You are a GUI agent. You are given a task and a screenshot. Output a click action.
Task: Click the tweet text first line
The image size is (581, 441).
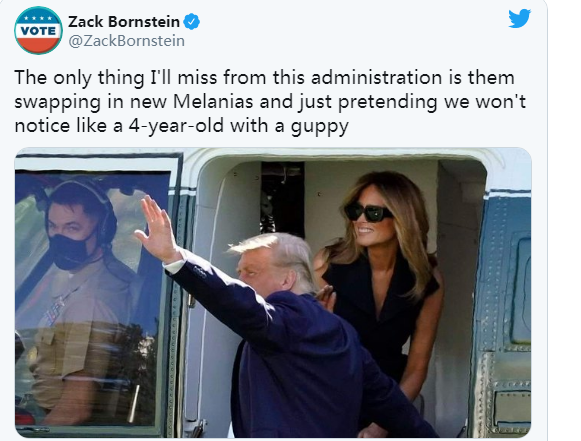(x=265, y=78)
